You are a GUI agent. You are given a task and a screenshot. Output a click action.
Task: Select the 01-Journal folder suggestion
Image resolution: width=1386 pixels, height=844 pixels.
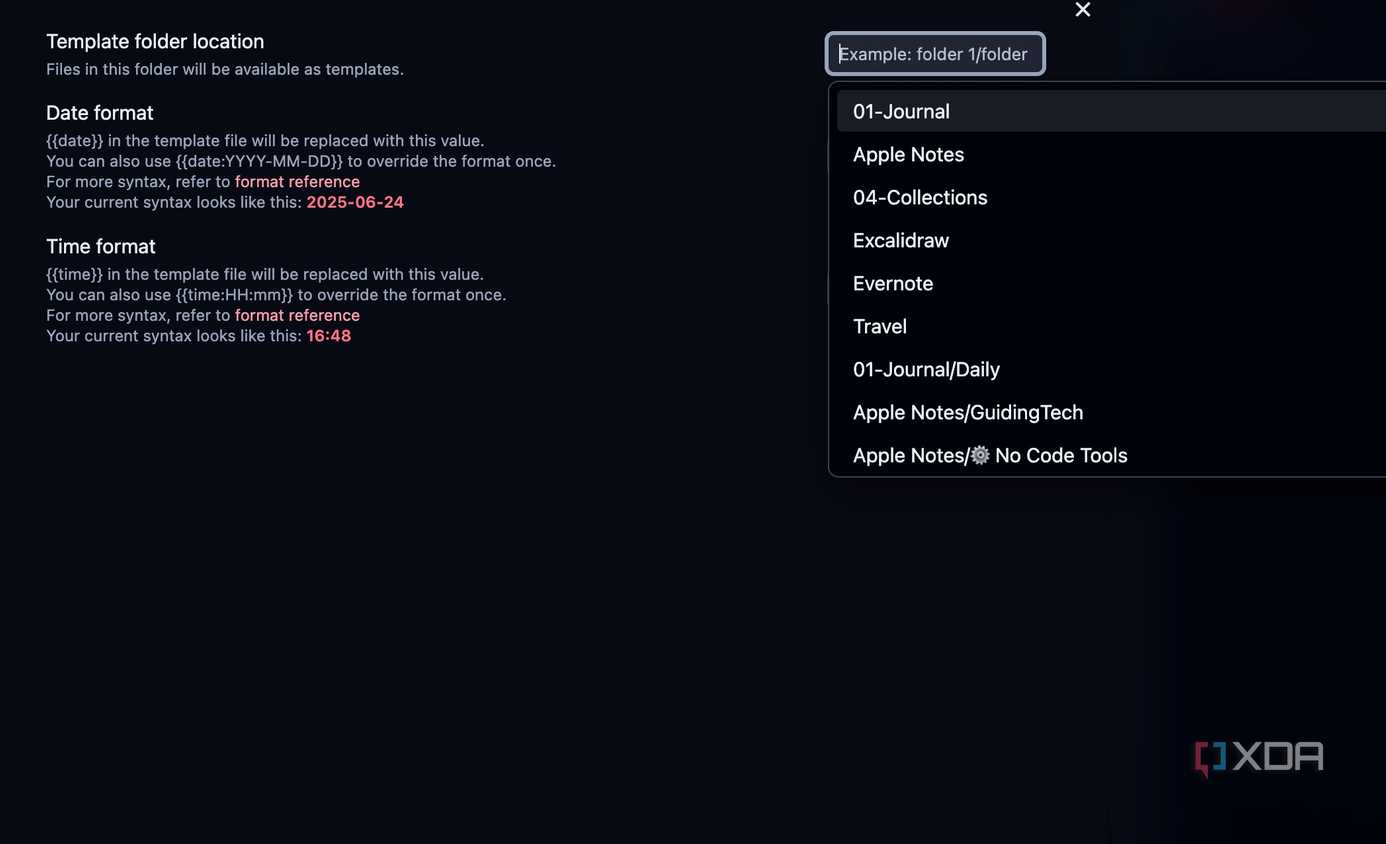[1111, 111]
